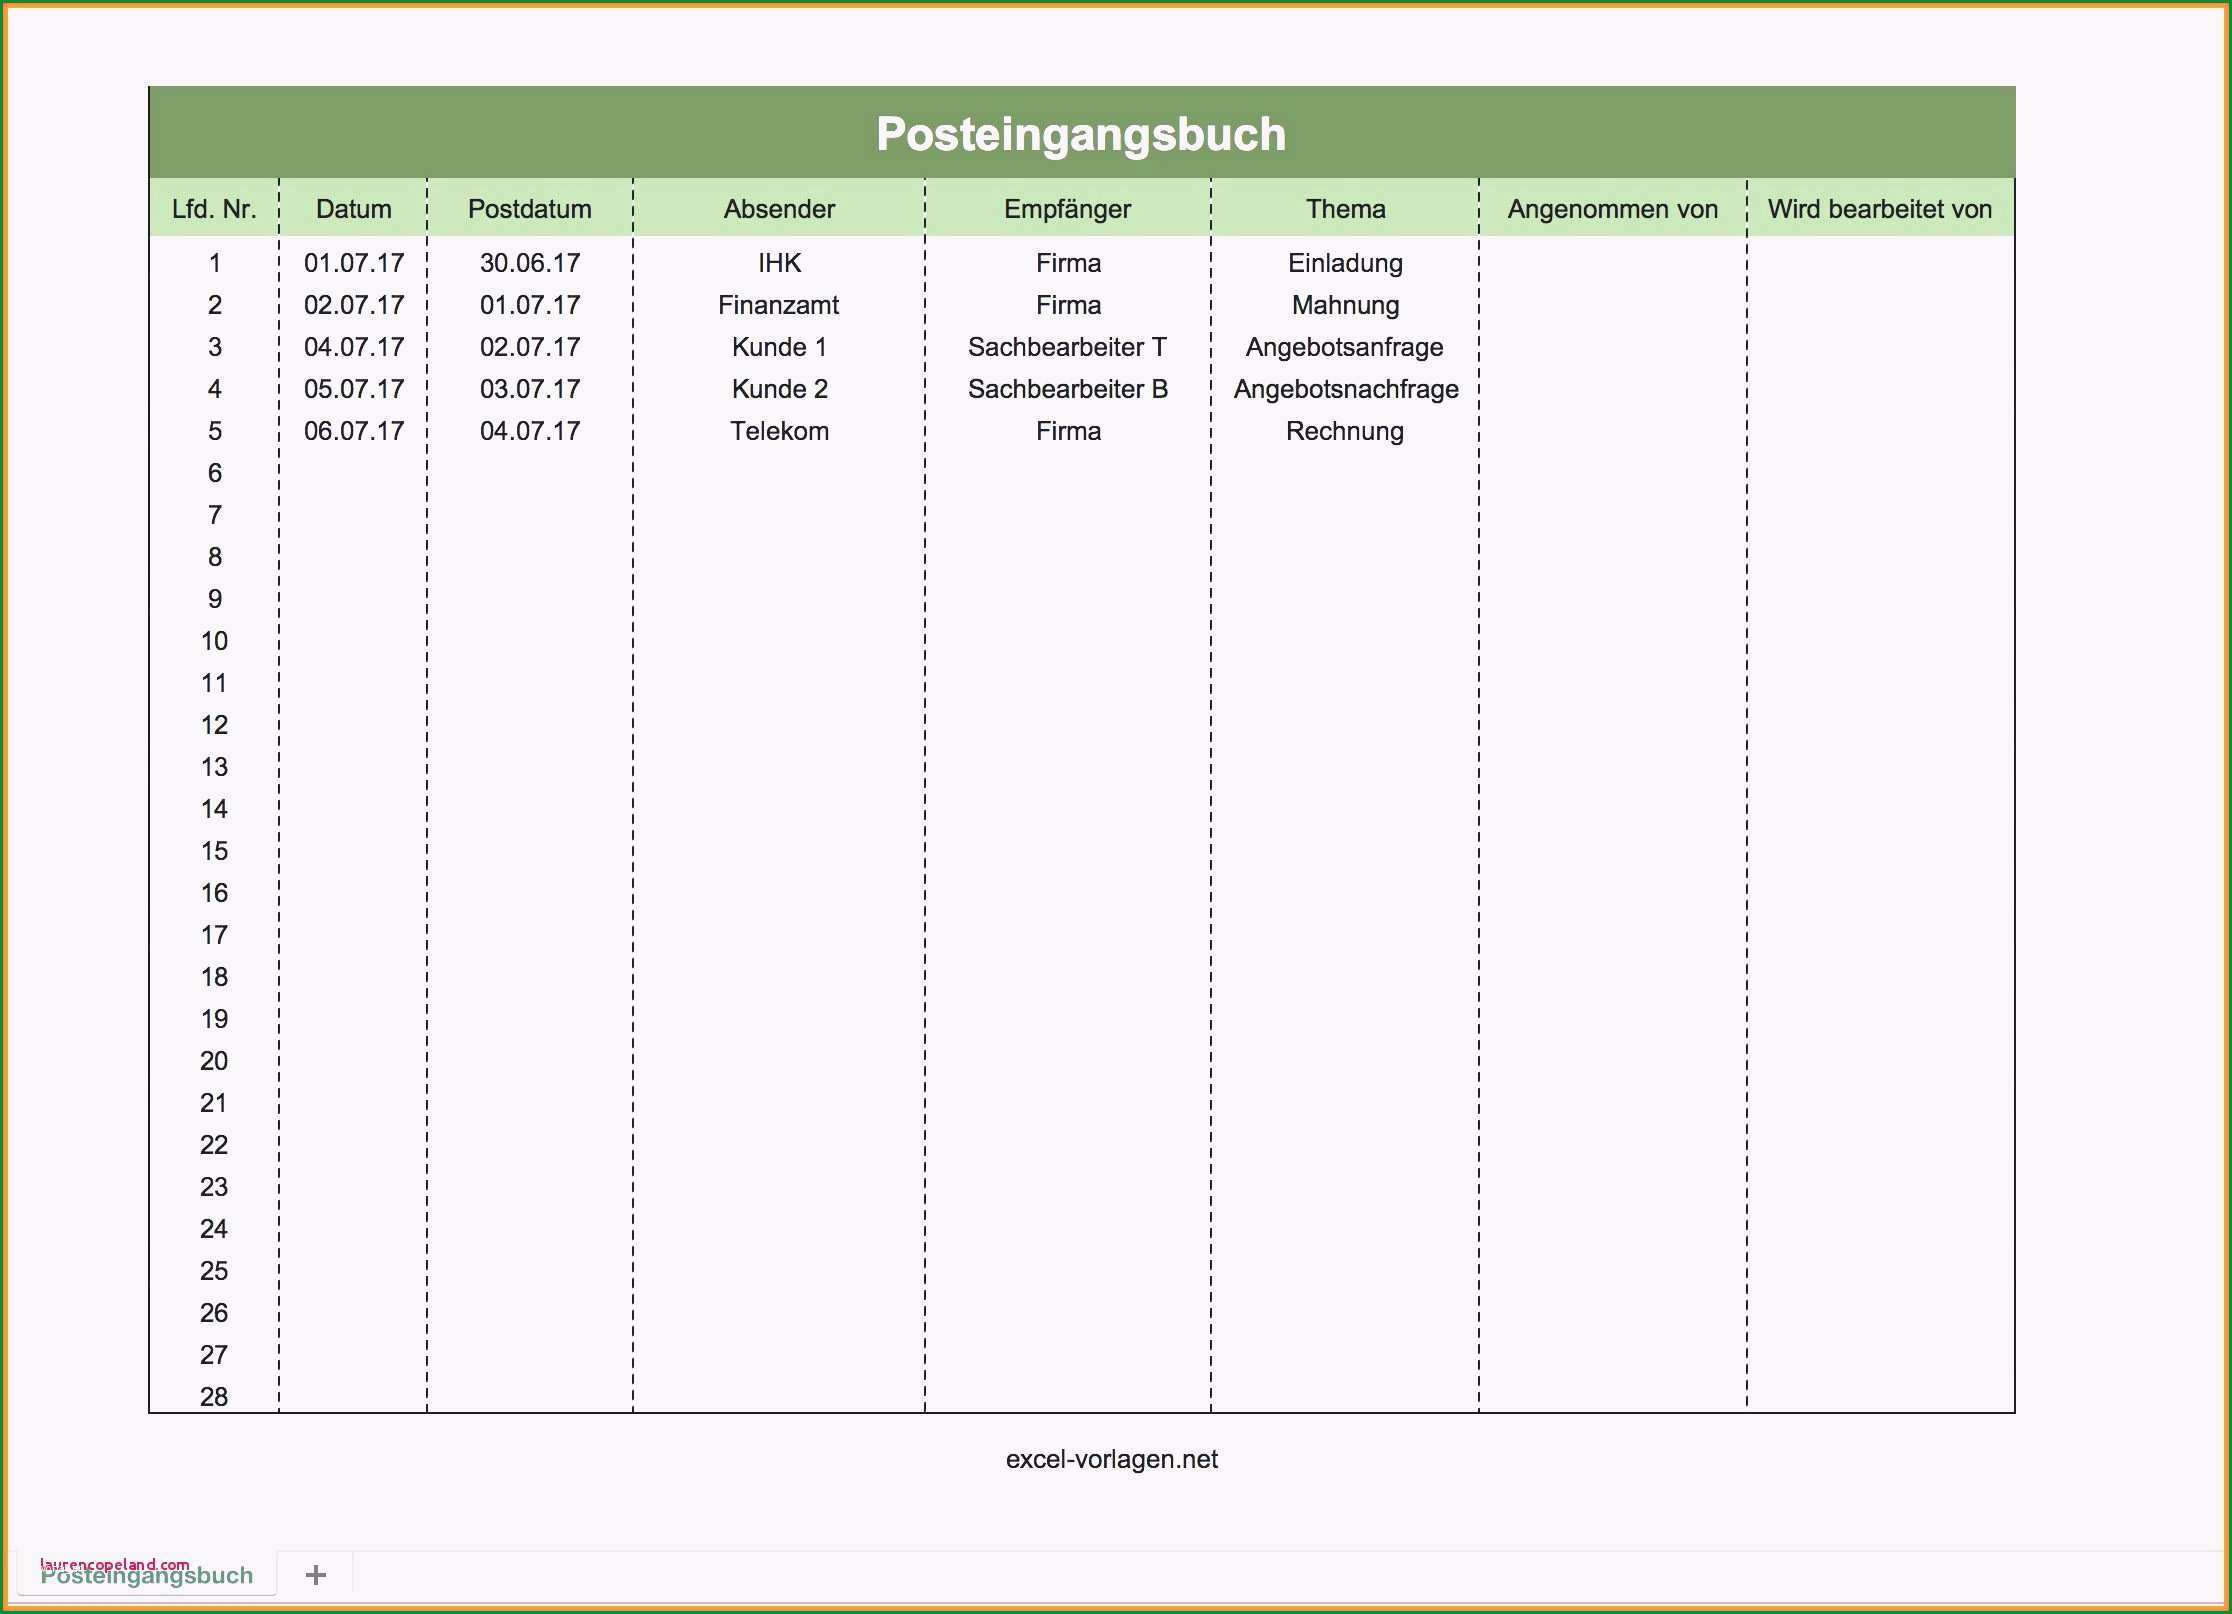This screenshot has width=2232, height=1614.
Task: Select the Sachbearbeiter B cell
Action: (x=1067, y=389)
